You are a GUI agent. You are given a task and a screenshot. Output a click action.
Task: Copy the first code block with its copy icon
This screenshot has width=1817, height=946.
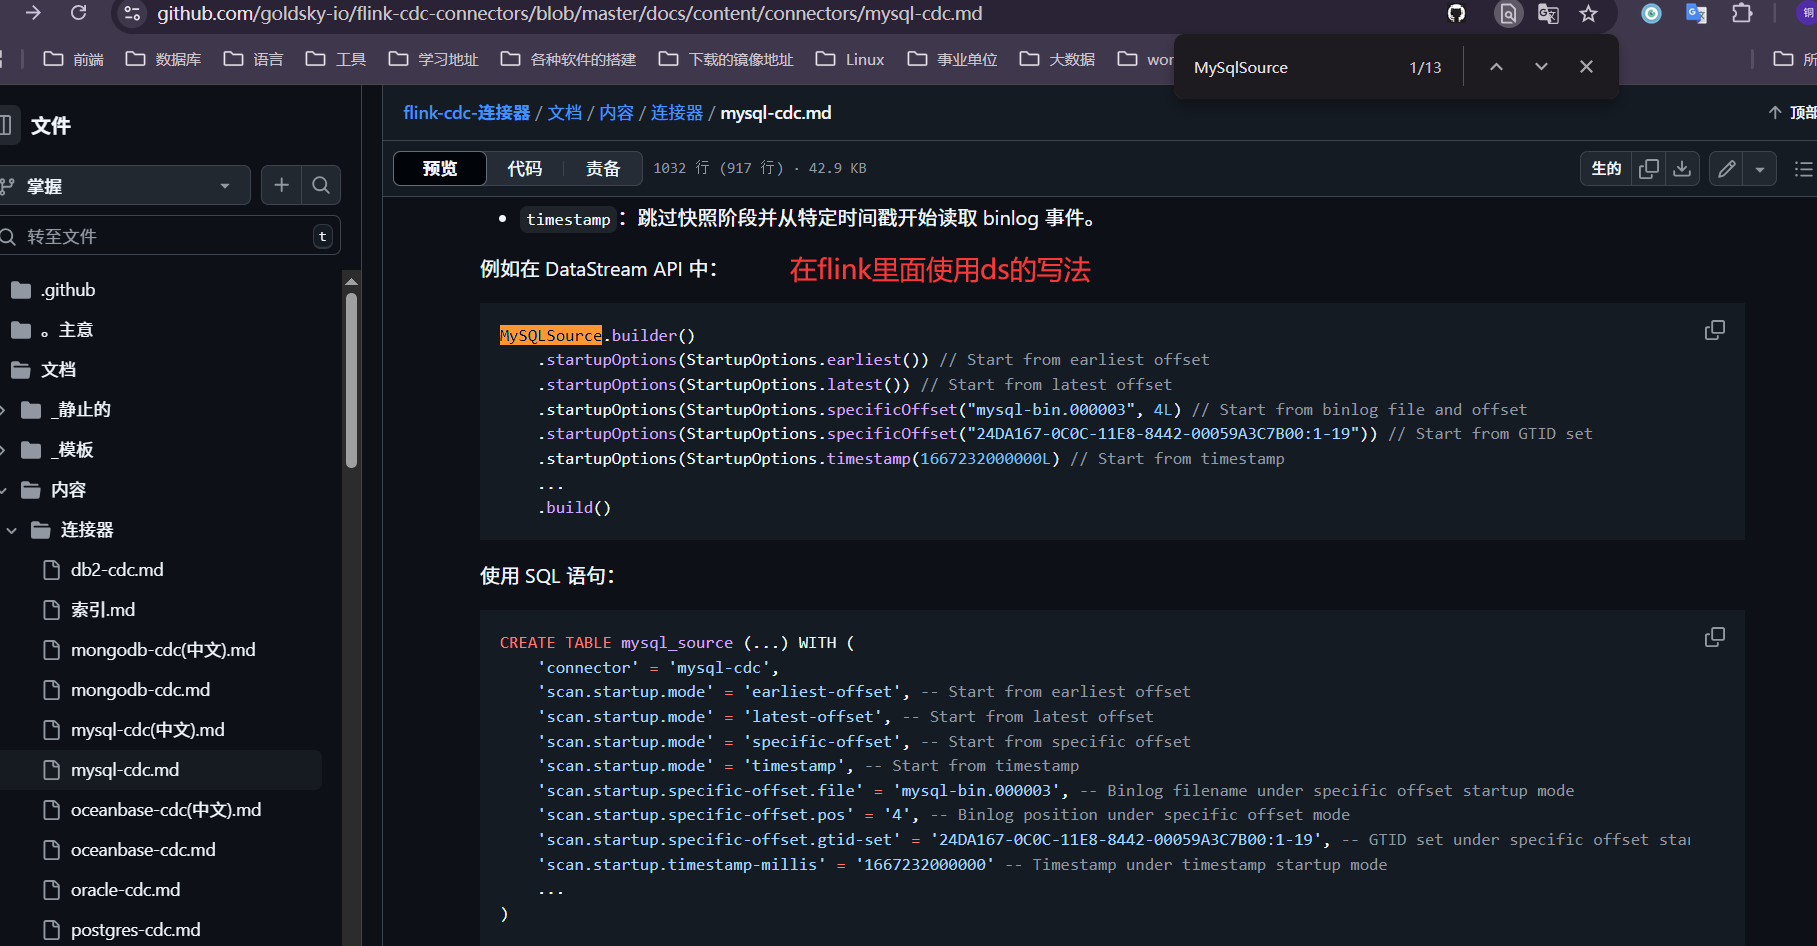click(x=1715, y=329)
